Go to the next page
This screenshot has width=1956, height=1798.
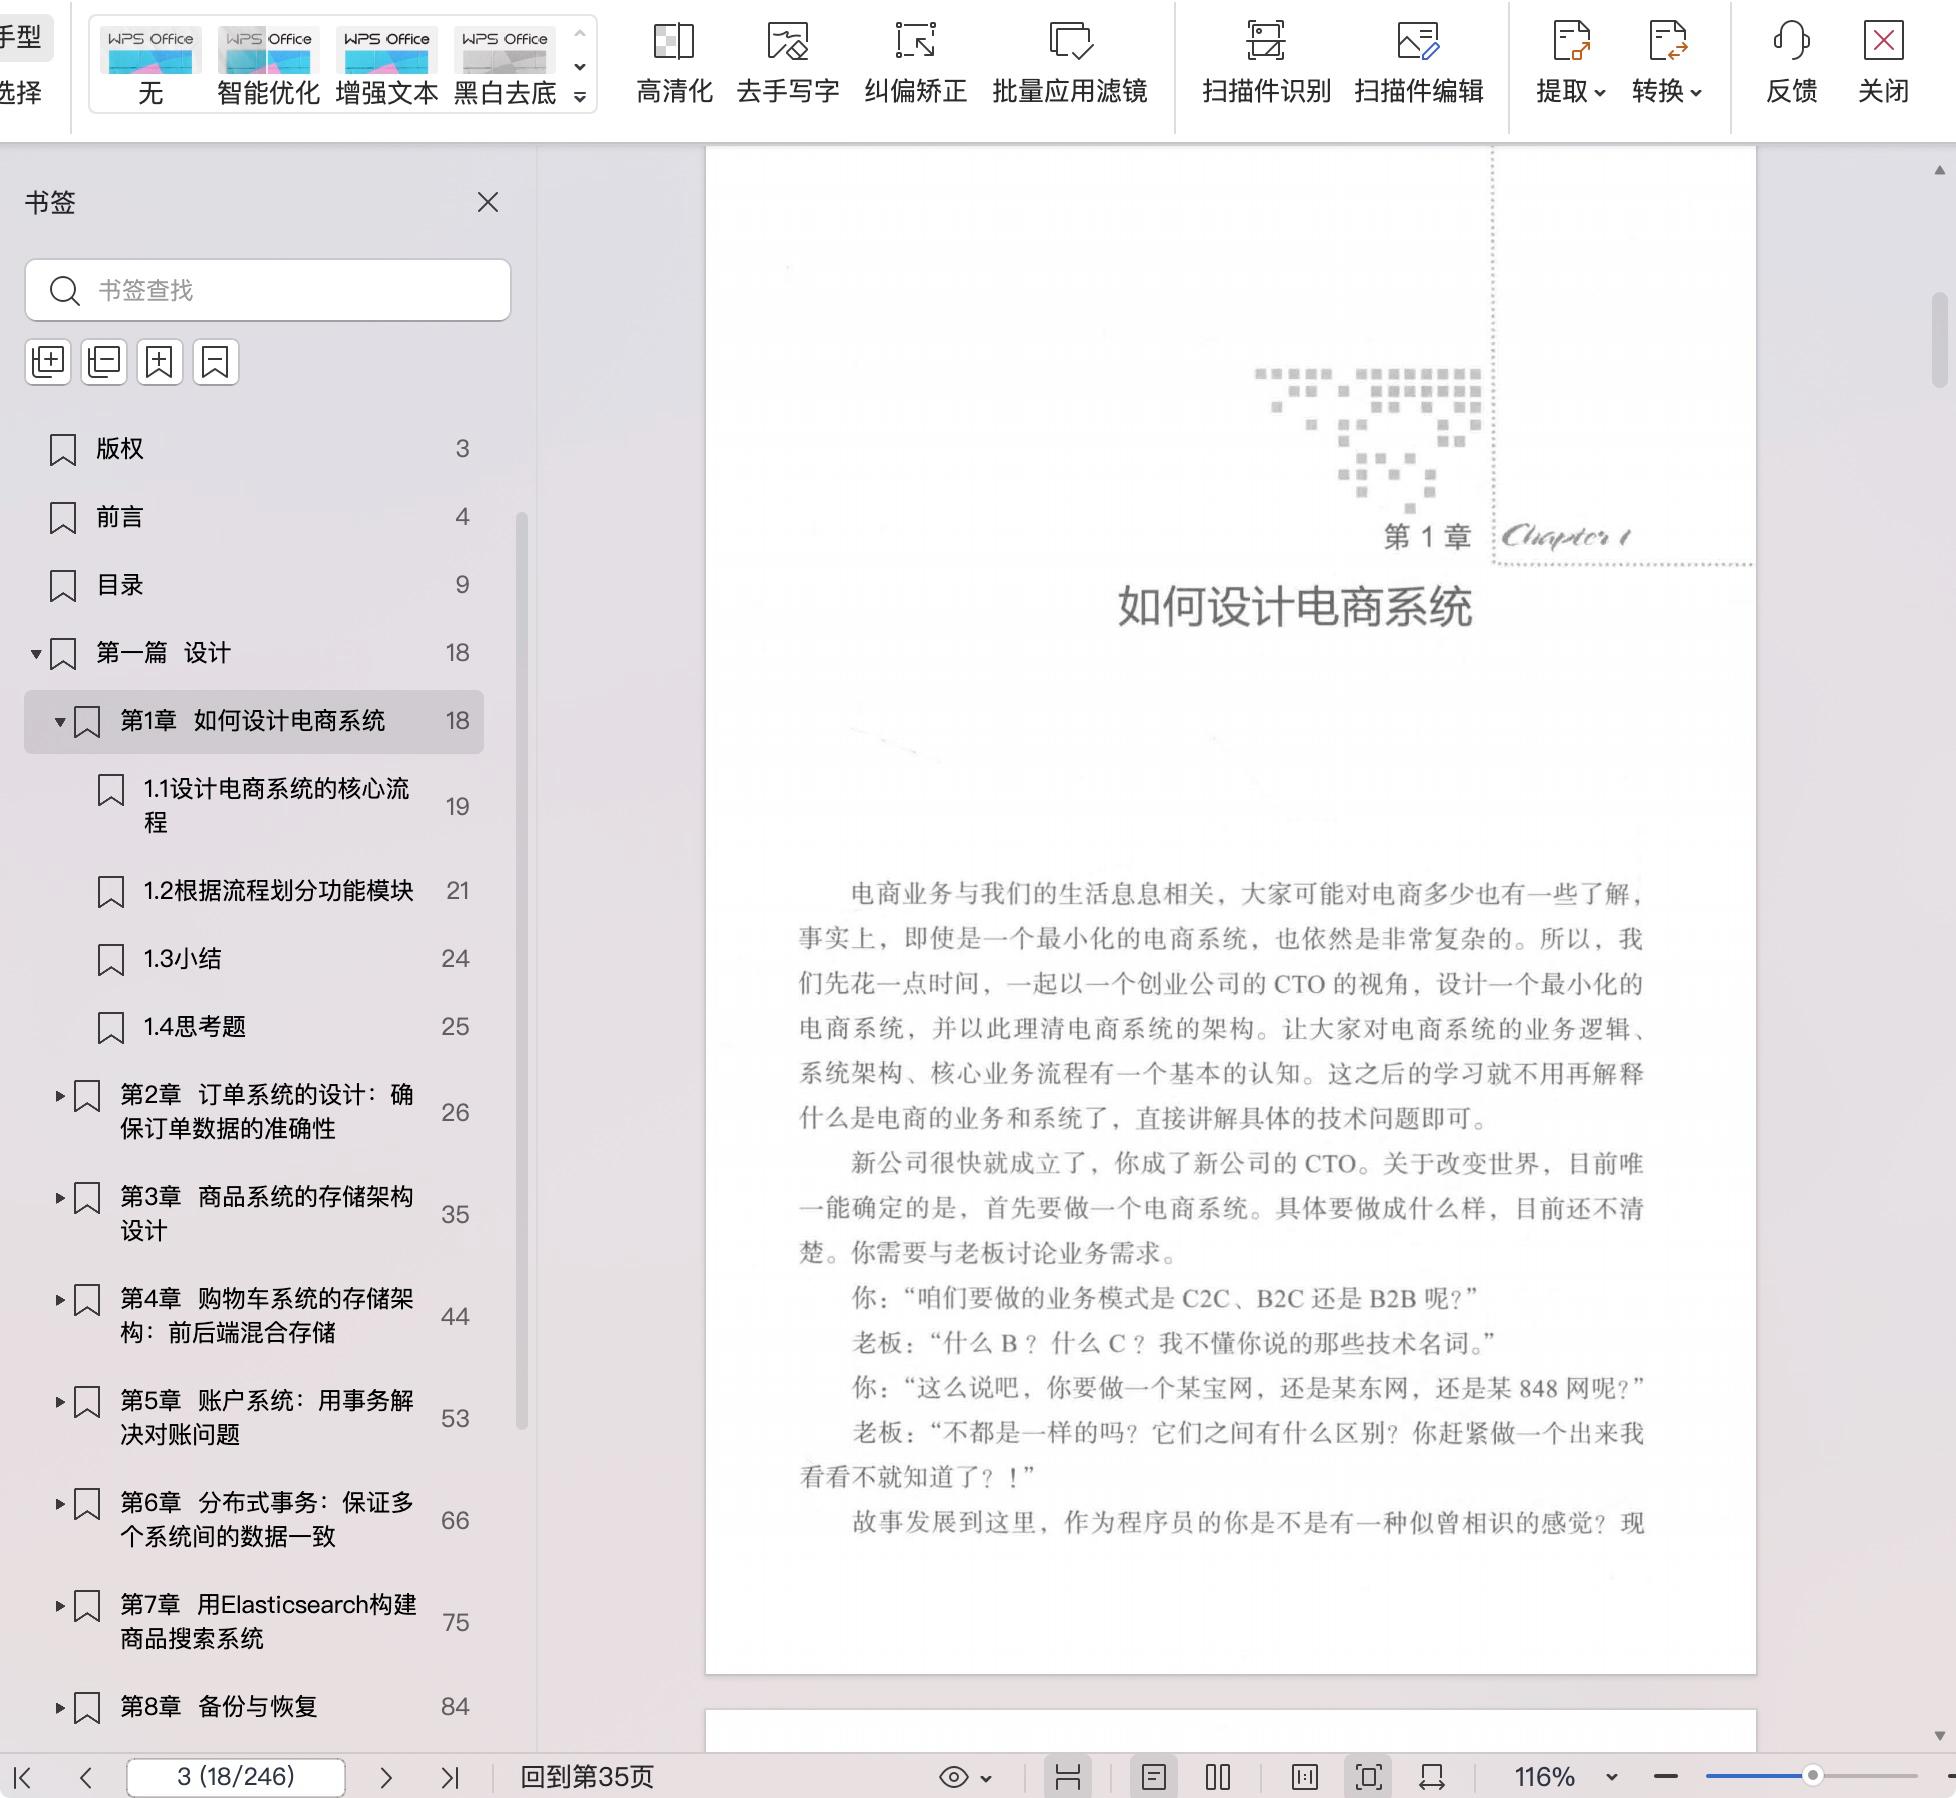386,1777
